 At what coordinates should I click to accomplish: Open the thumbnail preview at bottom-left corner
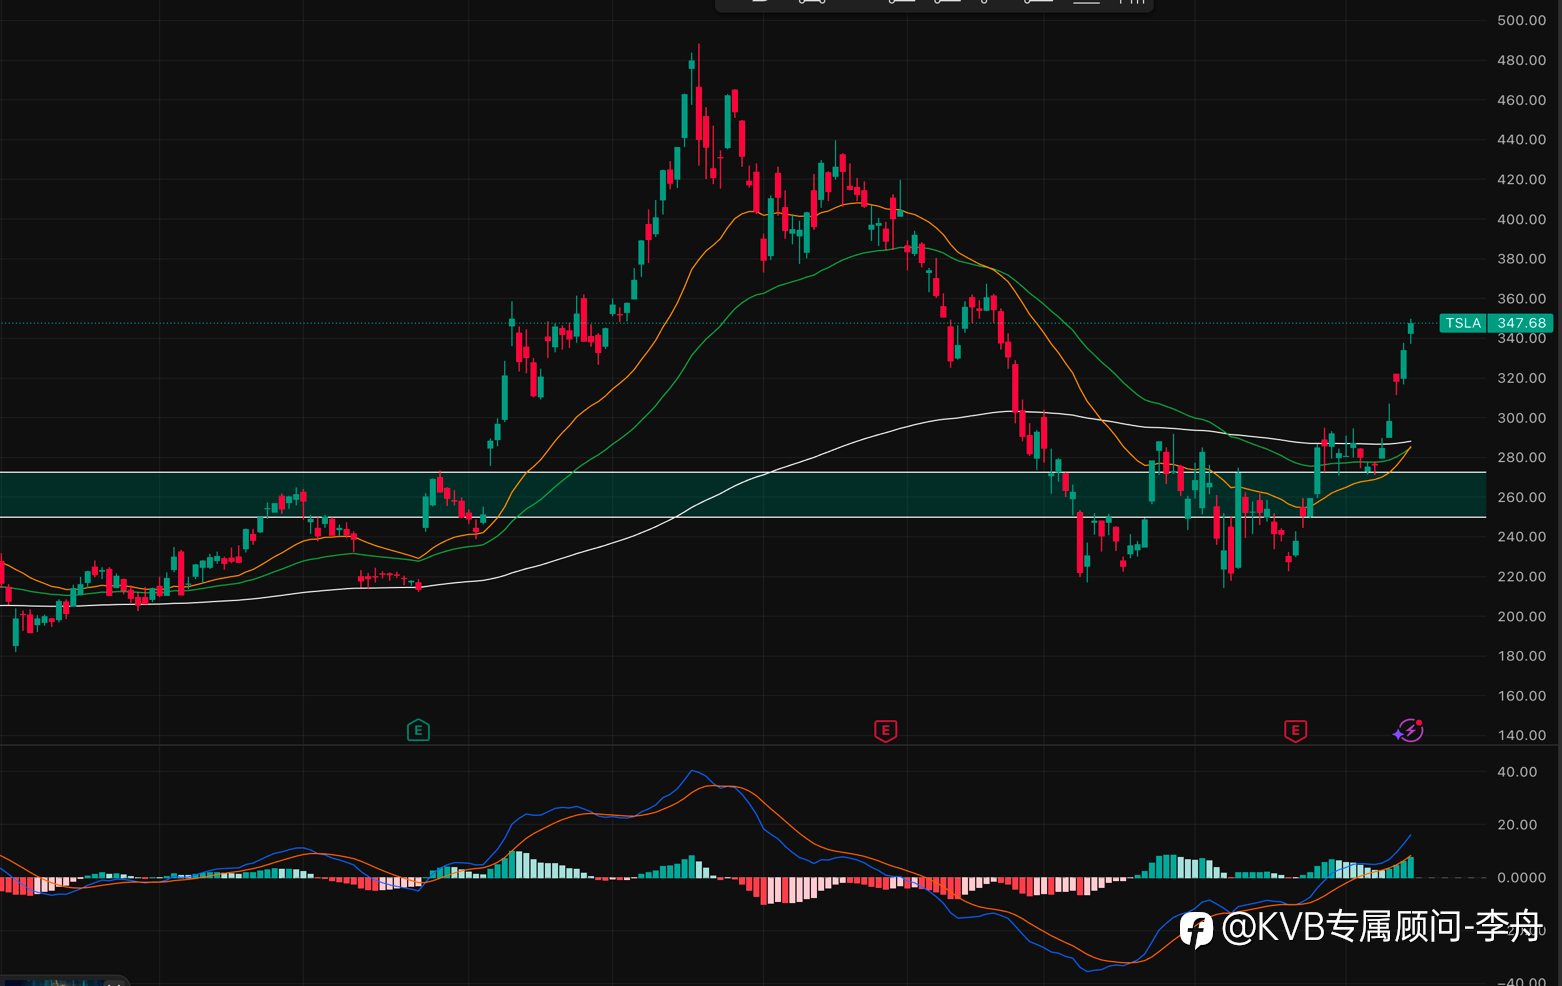(x=64, y=981)
